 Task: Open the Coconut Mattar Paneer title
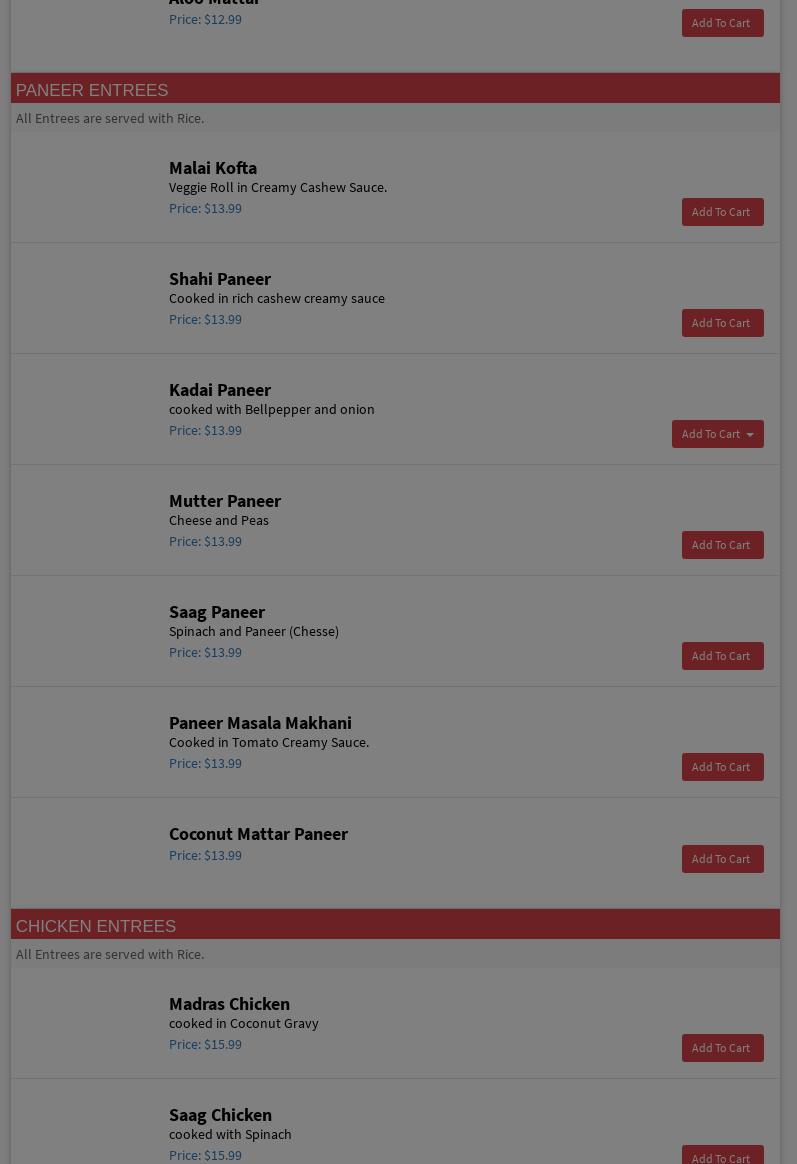point(258,834)
